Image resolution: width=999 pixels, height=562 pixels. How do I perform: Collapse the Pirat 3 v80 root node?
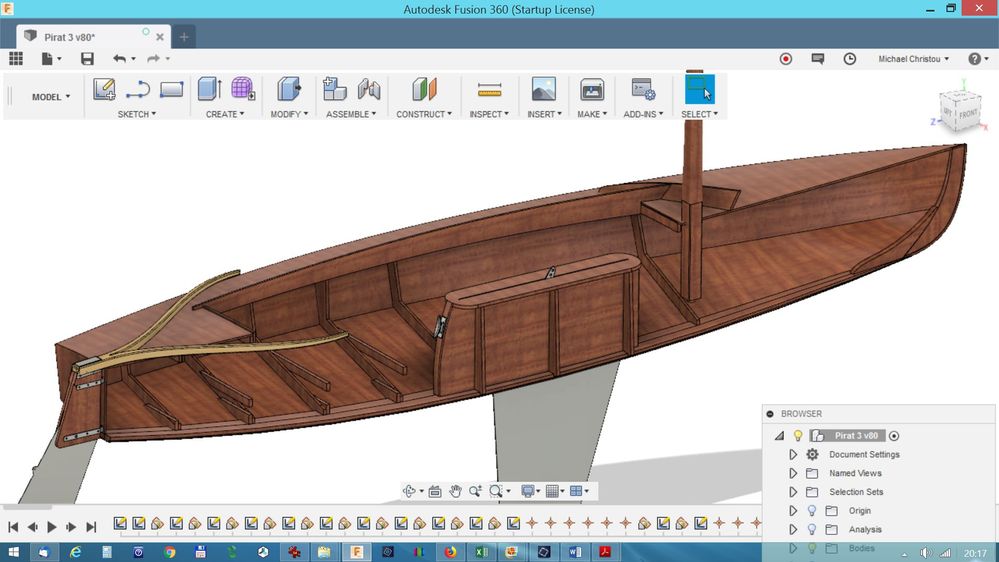[x=779, y=436]
